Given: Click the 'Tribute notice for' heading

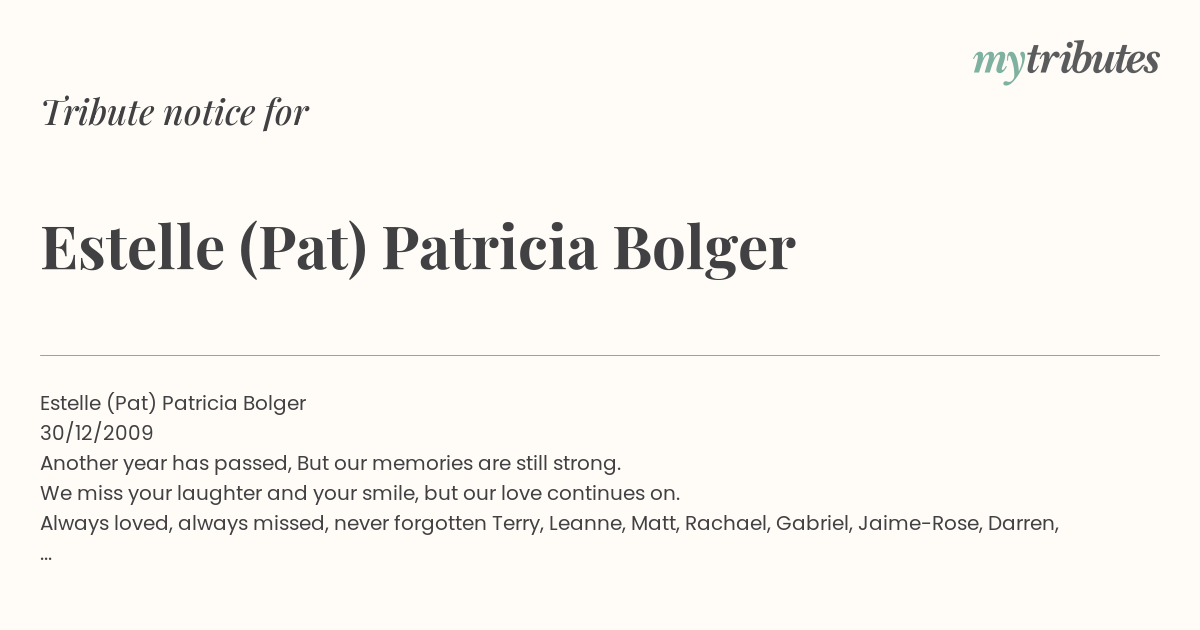Looking at the screenshot, I should (x=174, y=112).
